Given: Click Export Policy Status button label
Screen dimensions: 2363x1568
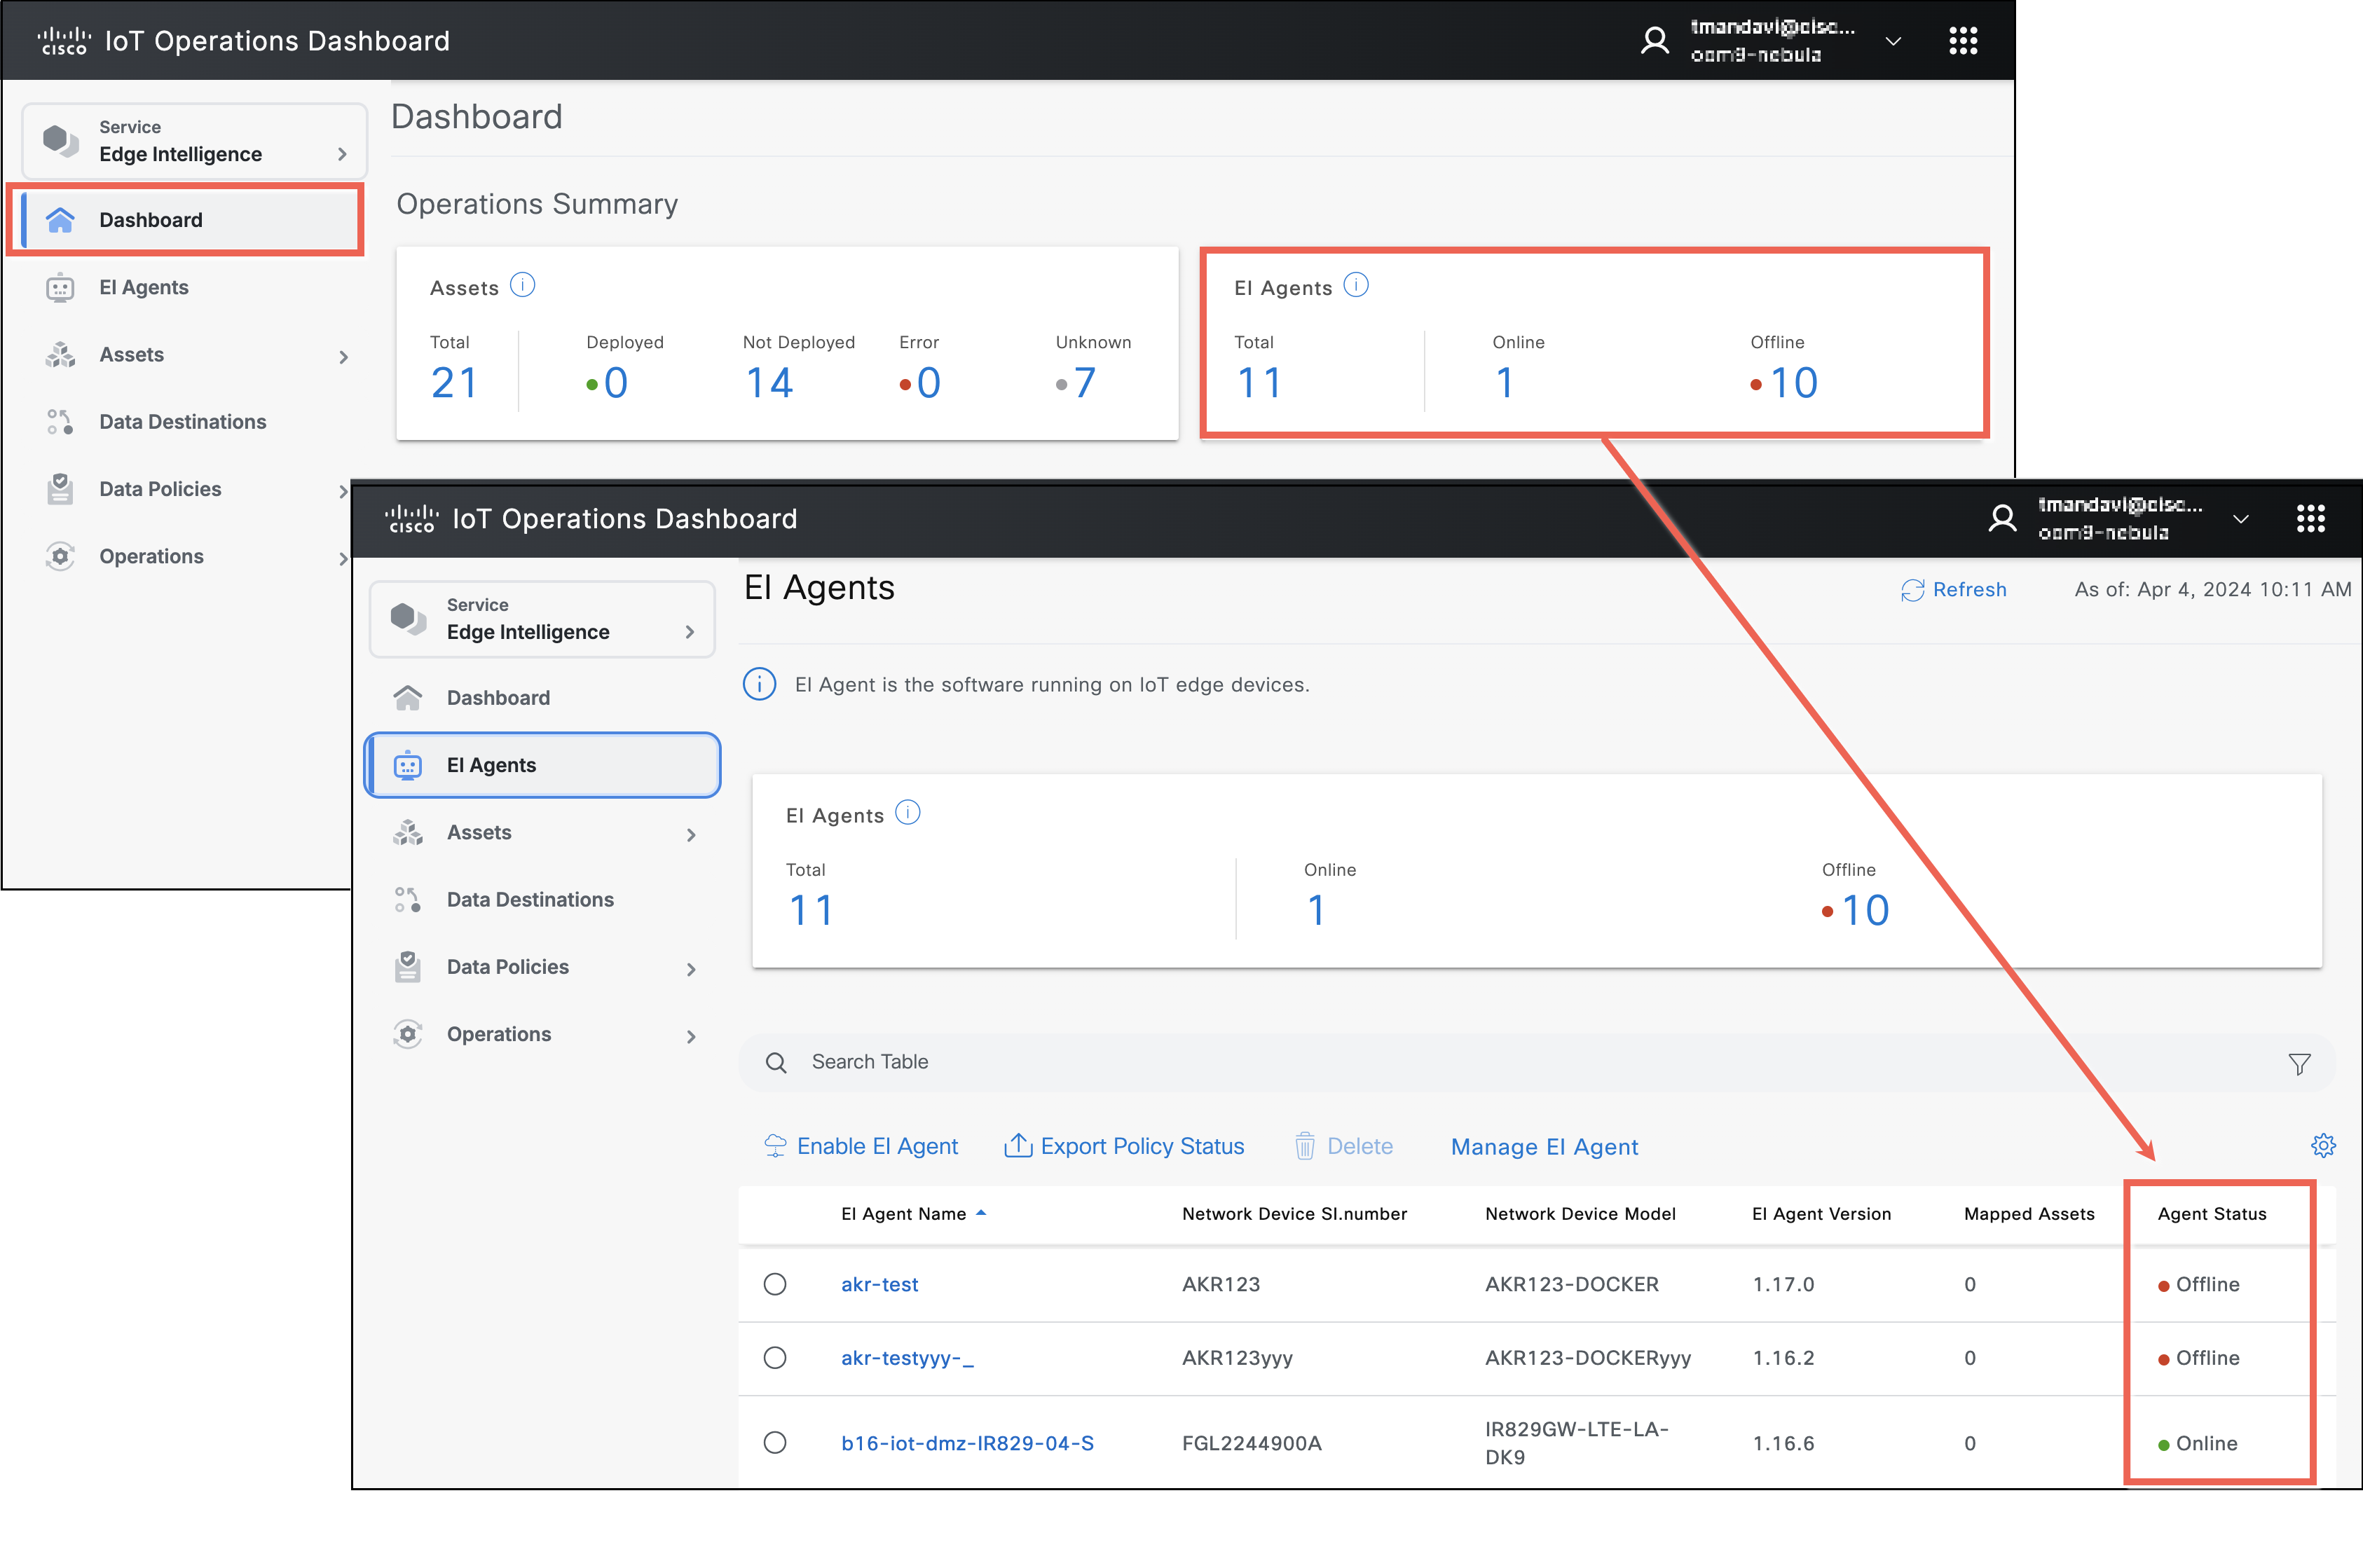Looking at the screenshot, I should (1142, 1146).
